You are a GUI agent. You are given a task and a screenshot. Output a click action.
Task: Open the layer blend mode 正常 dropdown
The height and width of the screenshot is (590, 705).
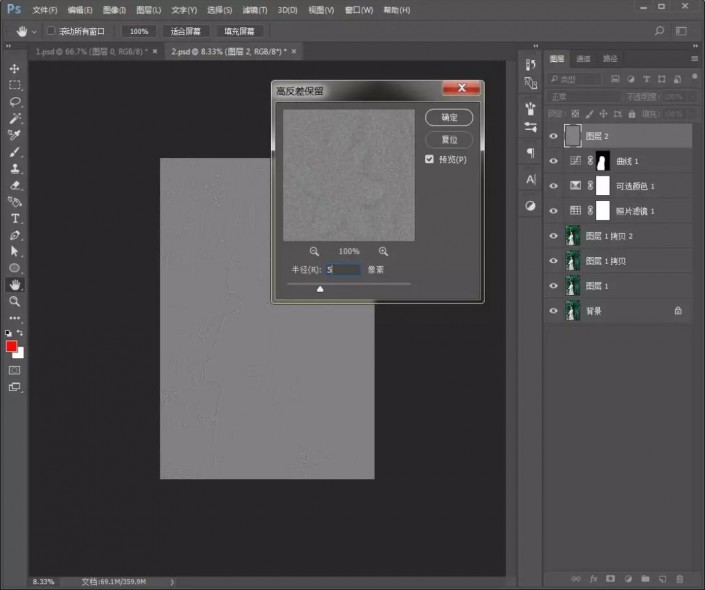(584, 97)
